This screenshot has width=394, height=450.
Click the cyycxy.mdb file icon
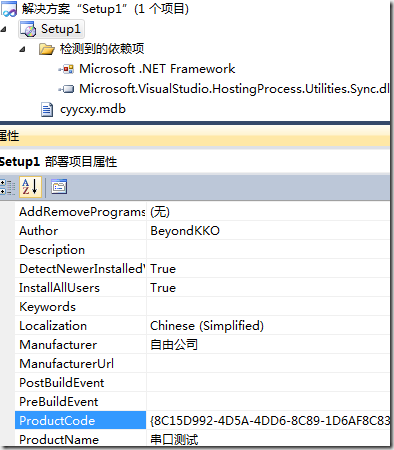[x=47, y=109]
